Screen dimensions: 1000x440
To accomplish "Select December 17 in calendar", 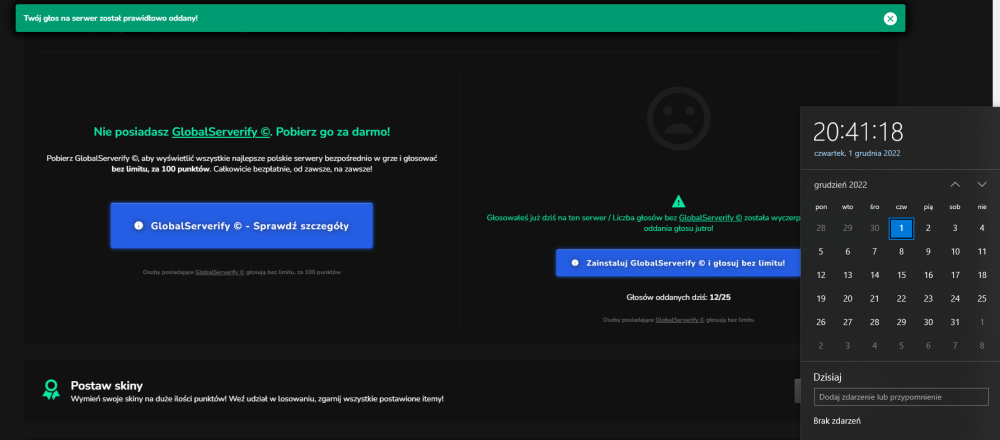I will 955,275.
